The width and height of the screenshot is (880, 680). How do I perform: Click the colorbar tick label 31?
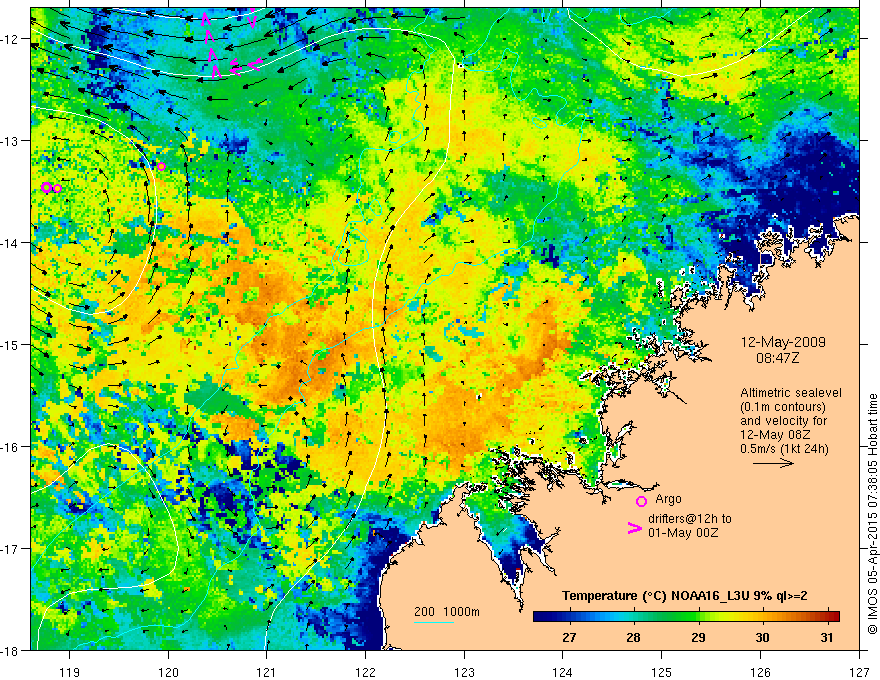[x=826, y=638]
